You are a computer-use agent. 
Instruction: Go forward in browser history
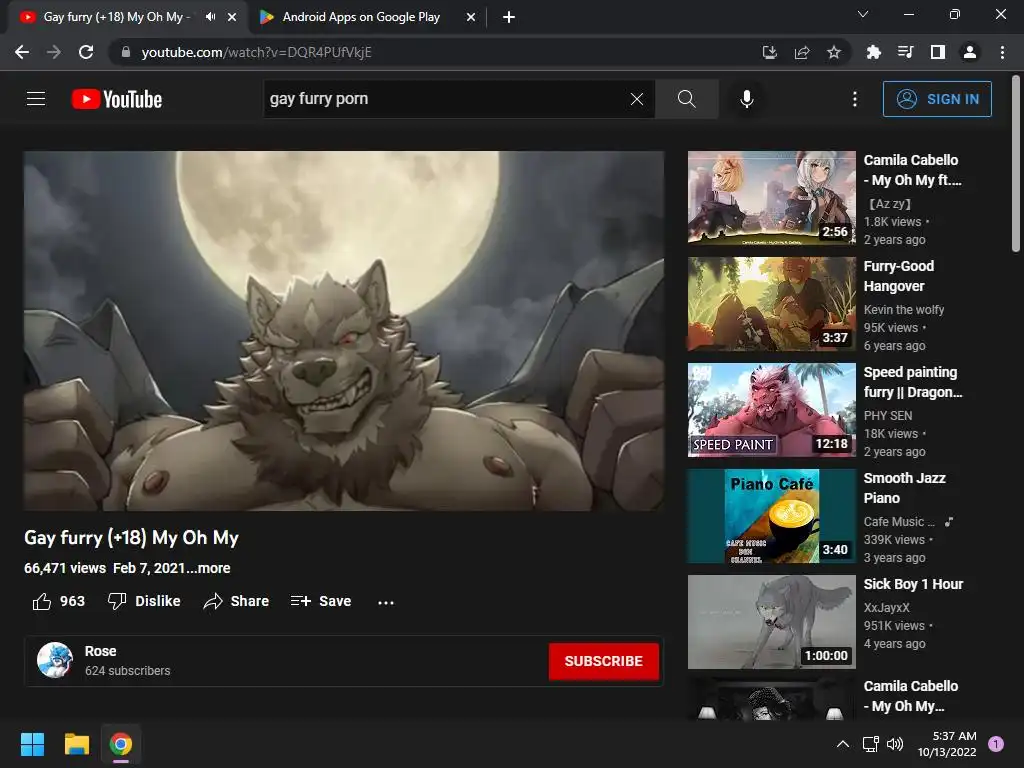[54, 52]
